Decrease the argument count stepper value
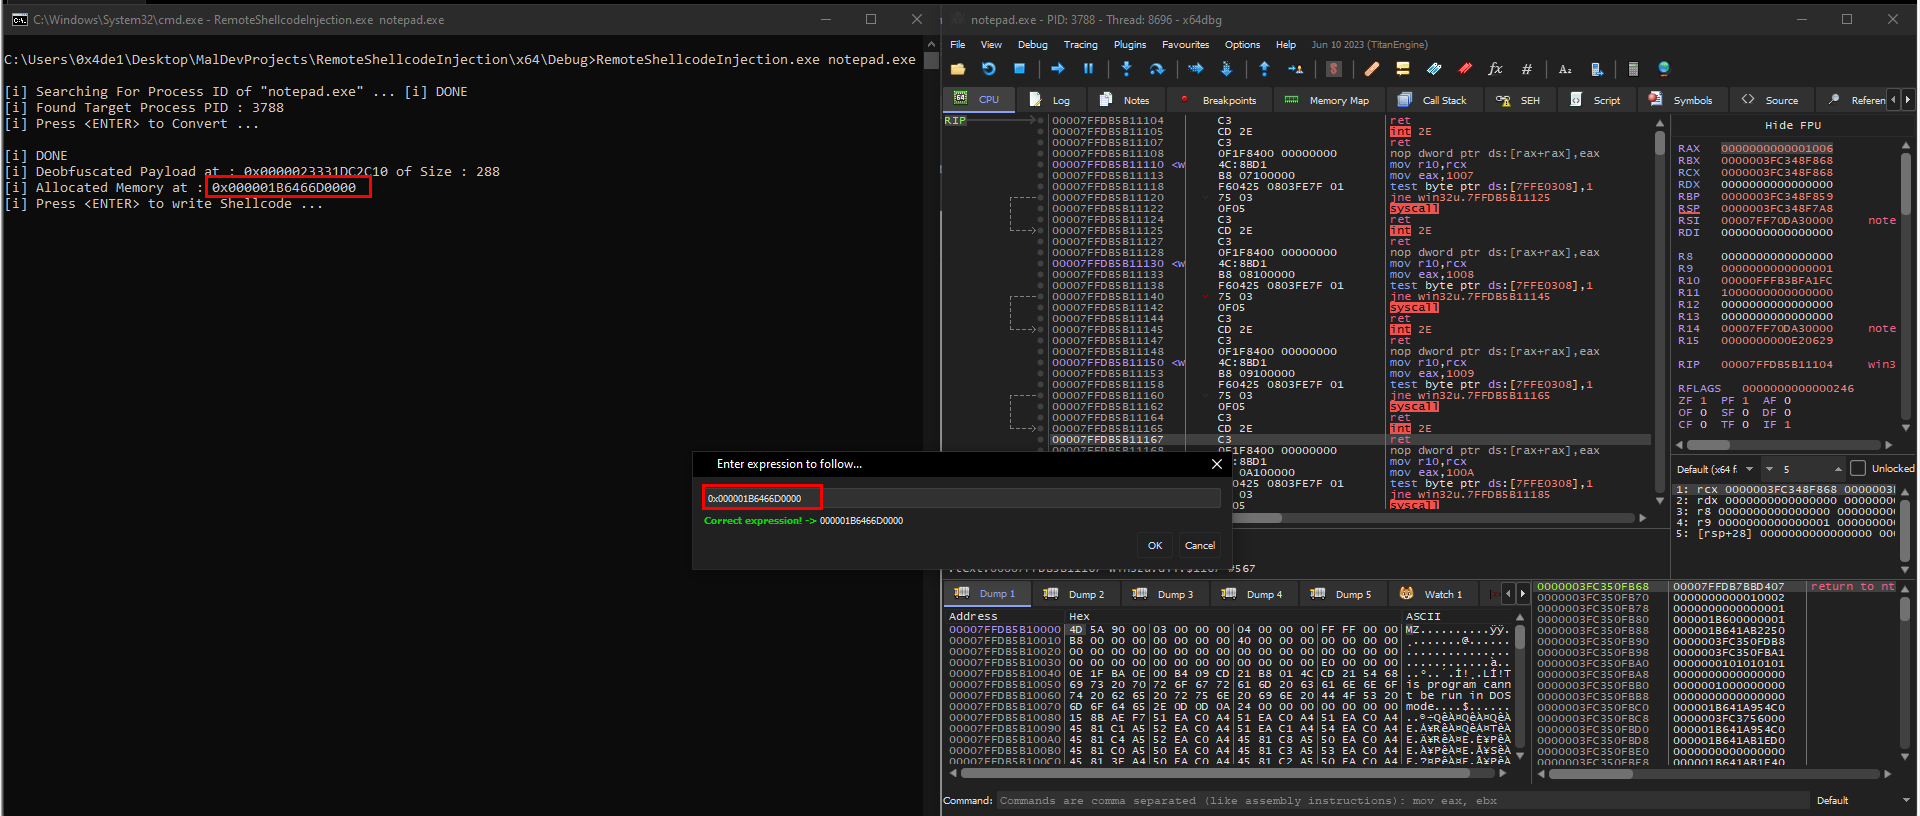The width and height of the screenshot is (1920, 816). [1769, 469]
